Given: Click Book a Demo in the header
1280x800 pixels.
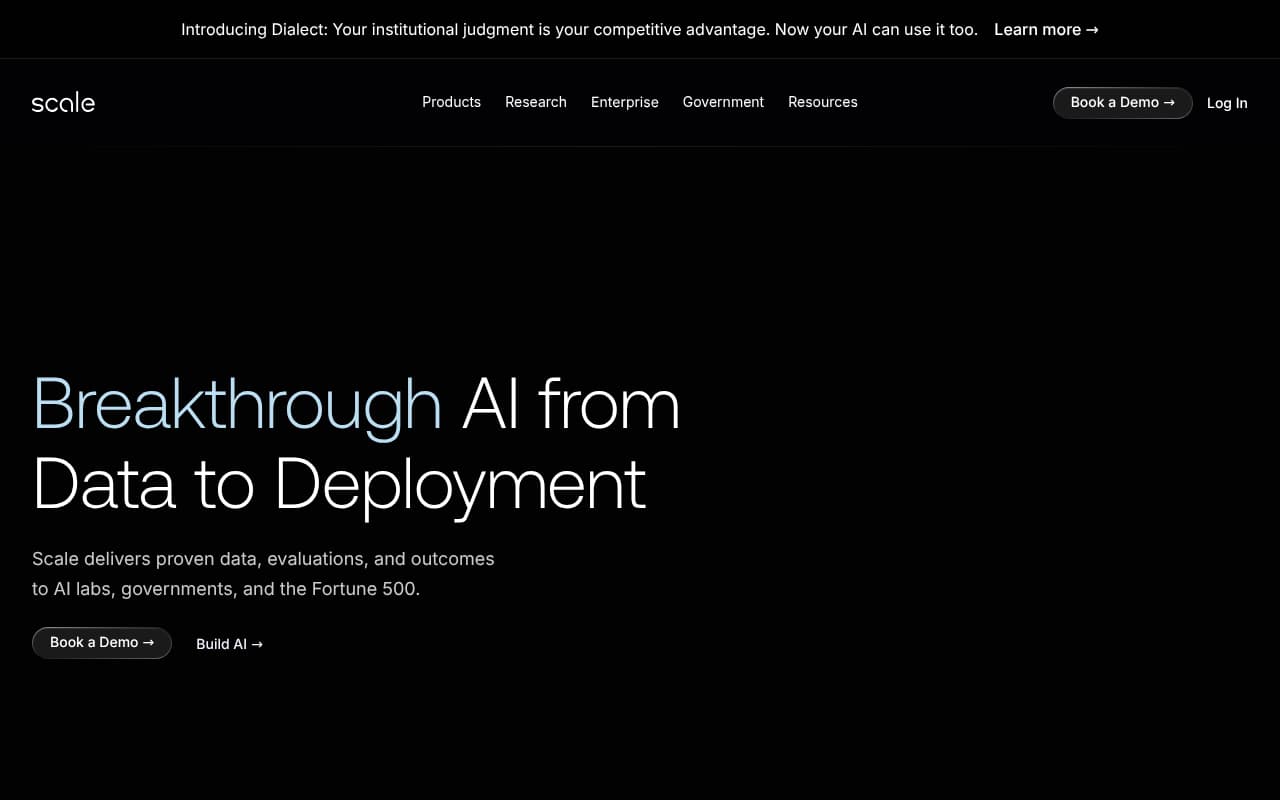Looking at the screenshot, I should pyautogui.click(x=1122, y=103).
